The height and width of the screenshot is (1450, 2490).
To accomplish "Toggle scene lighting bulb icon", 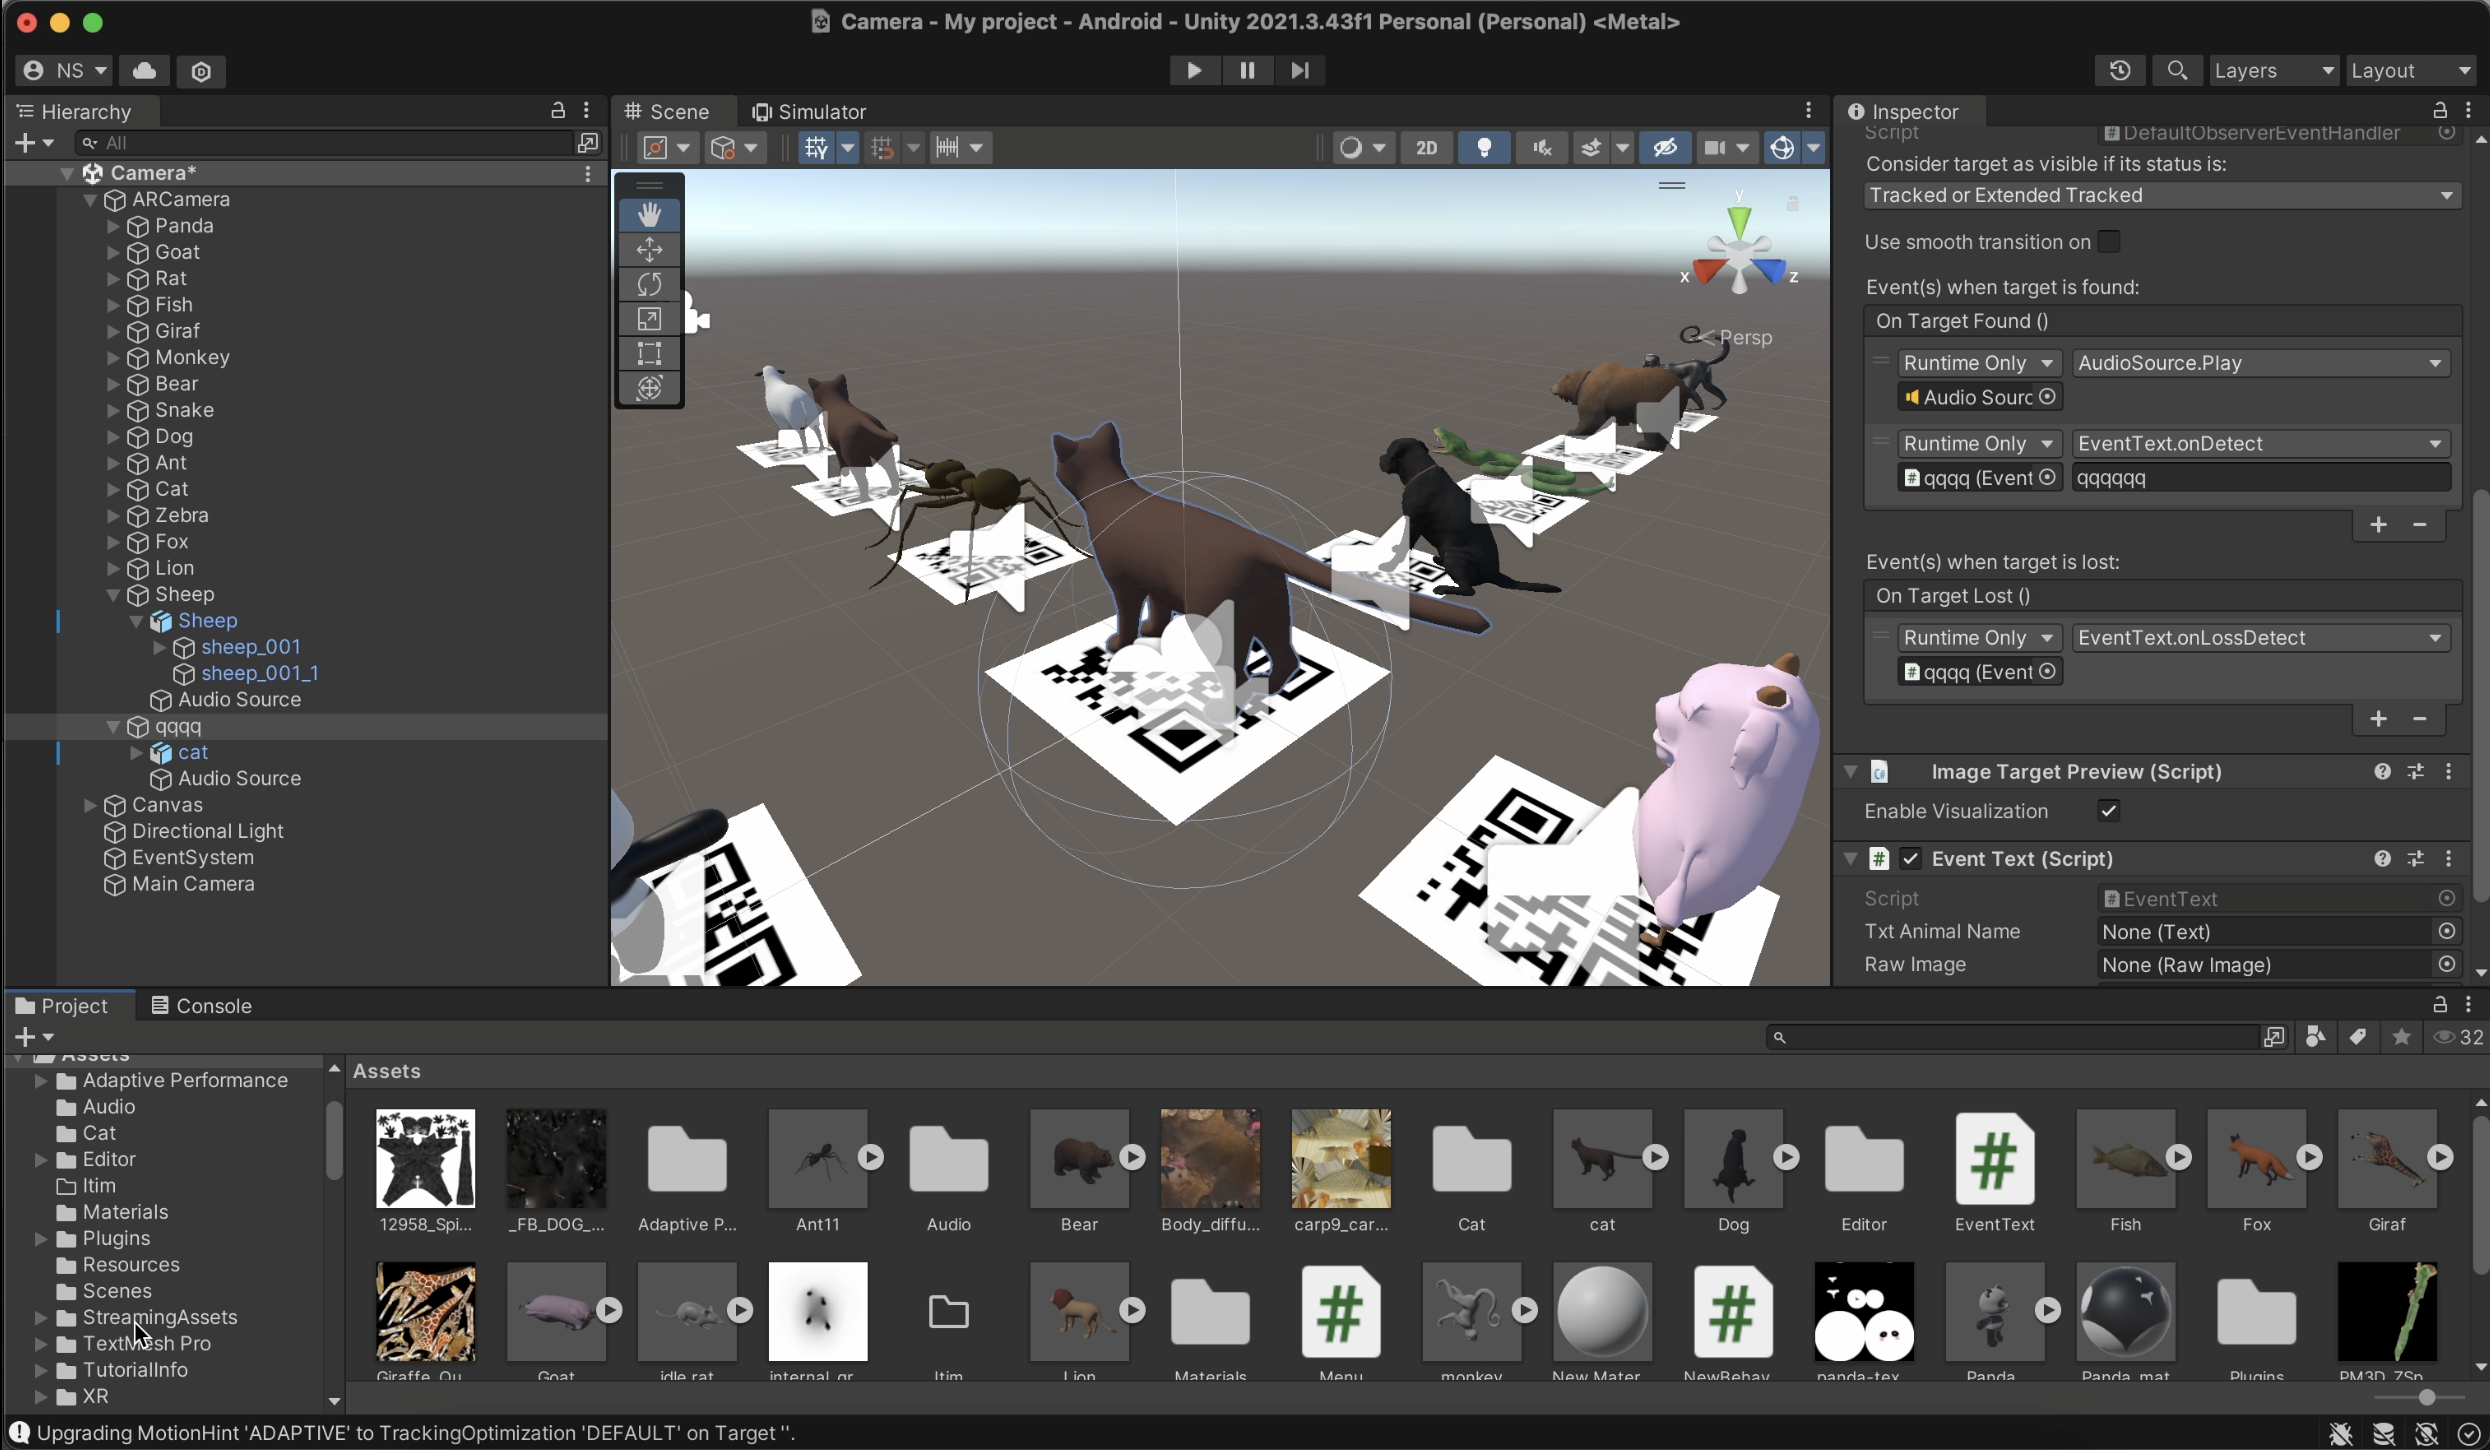I will 1484,148.
